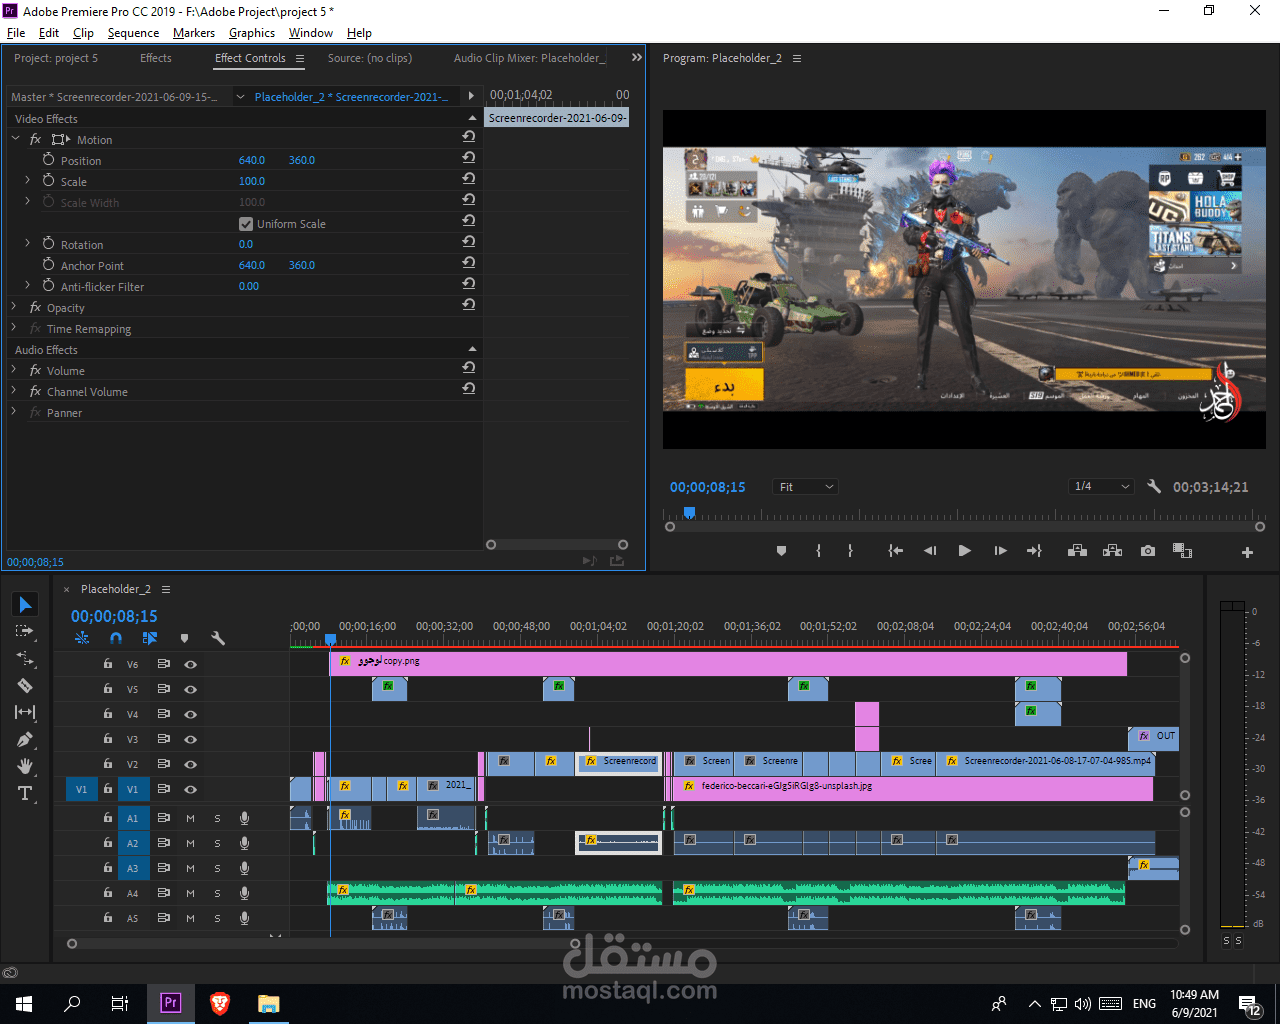The image size is (1280, 1024).
Task: Switch to Effects tab
Action: click(x=156, y=58)
